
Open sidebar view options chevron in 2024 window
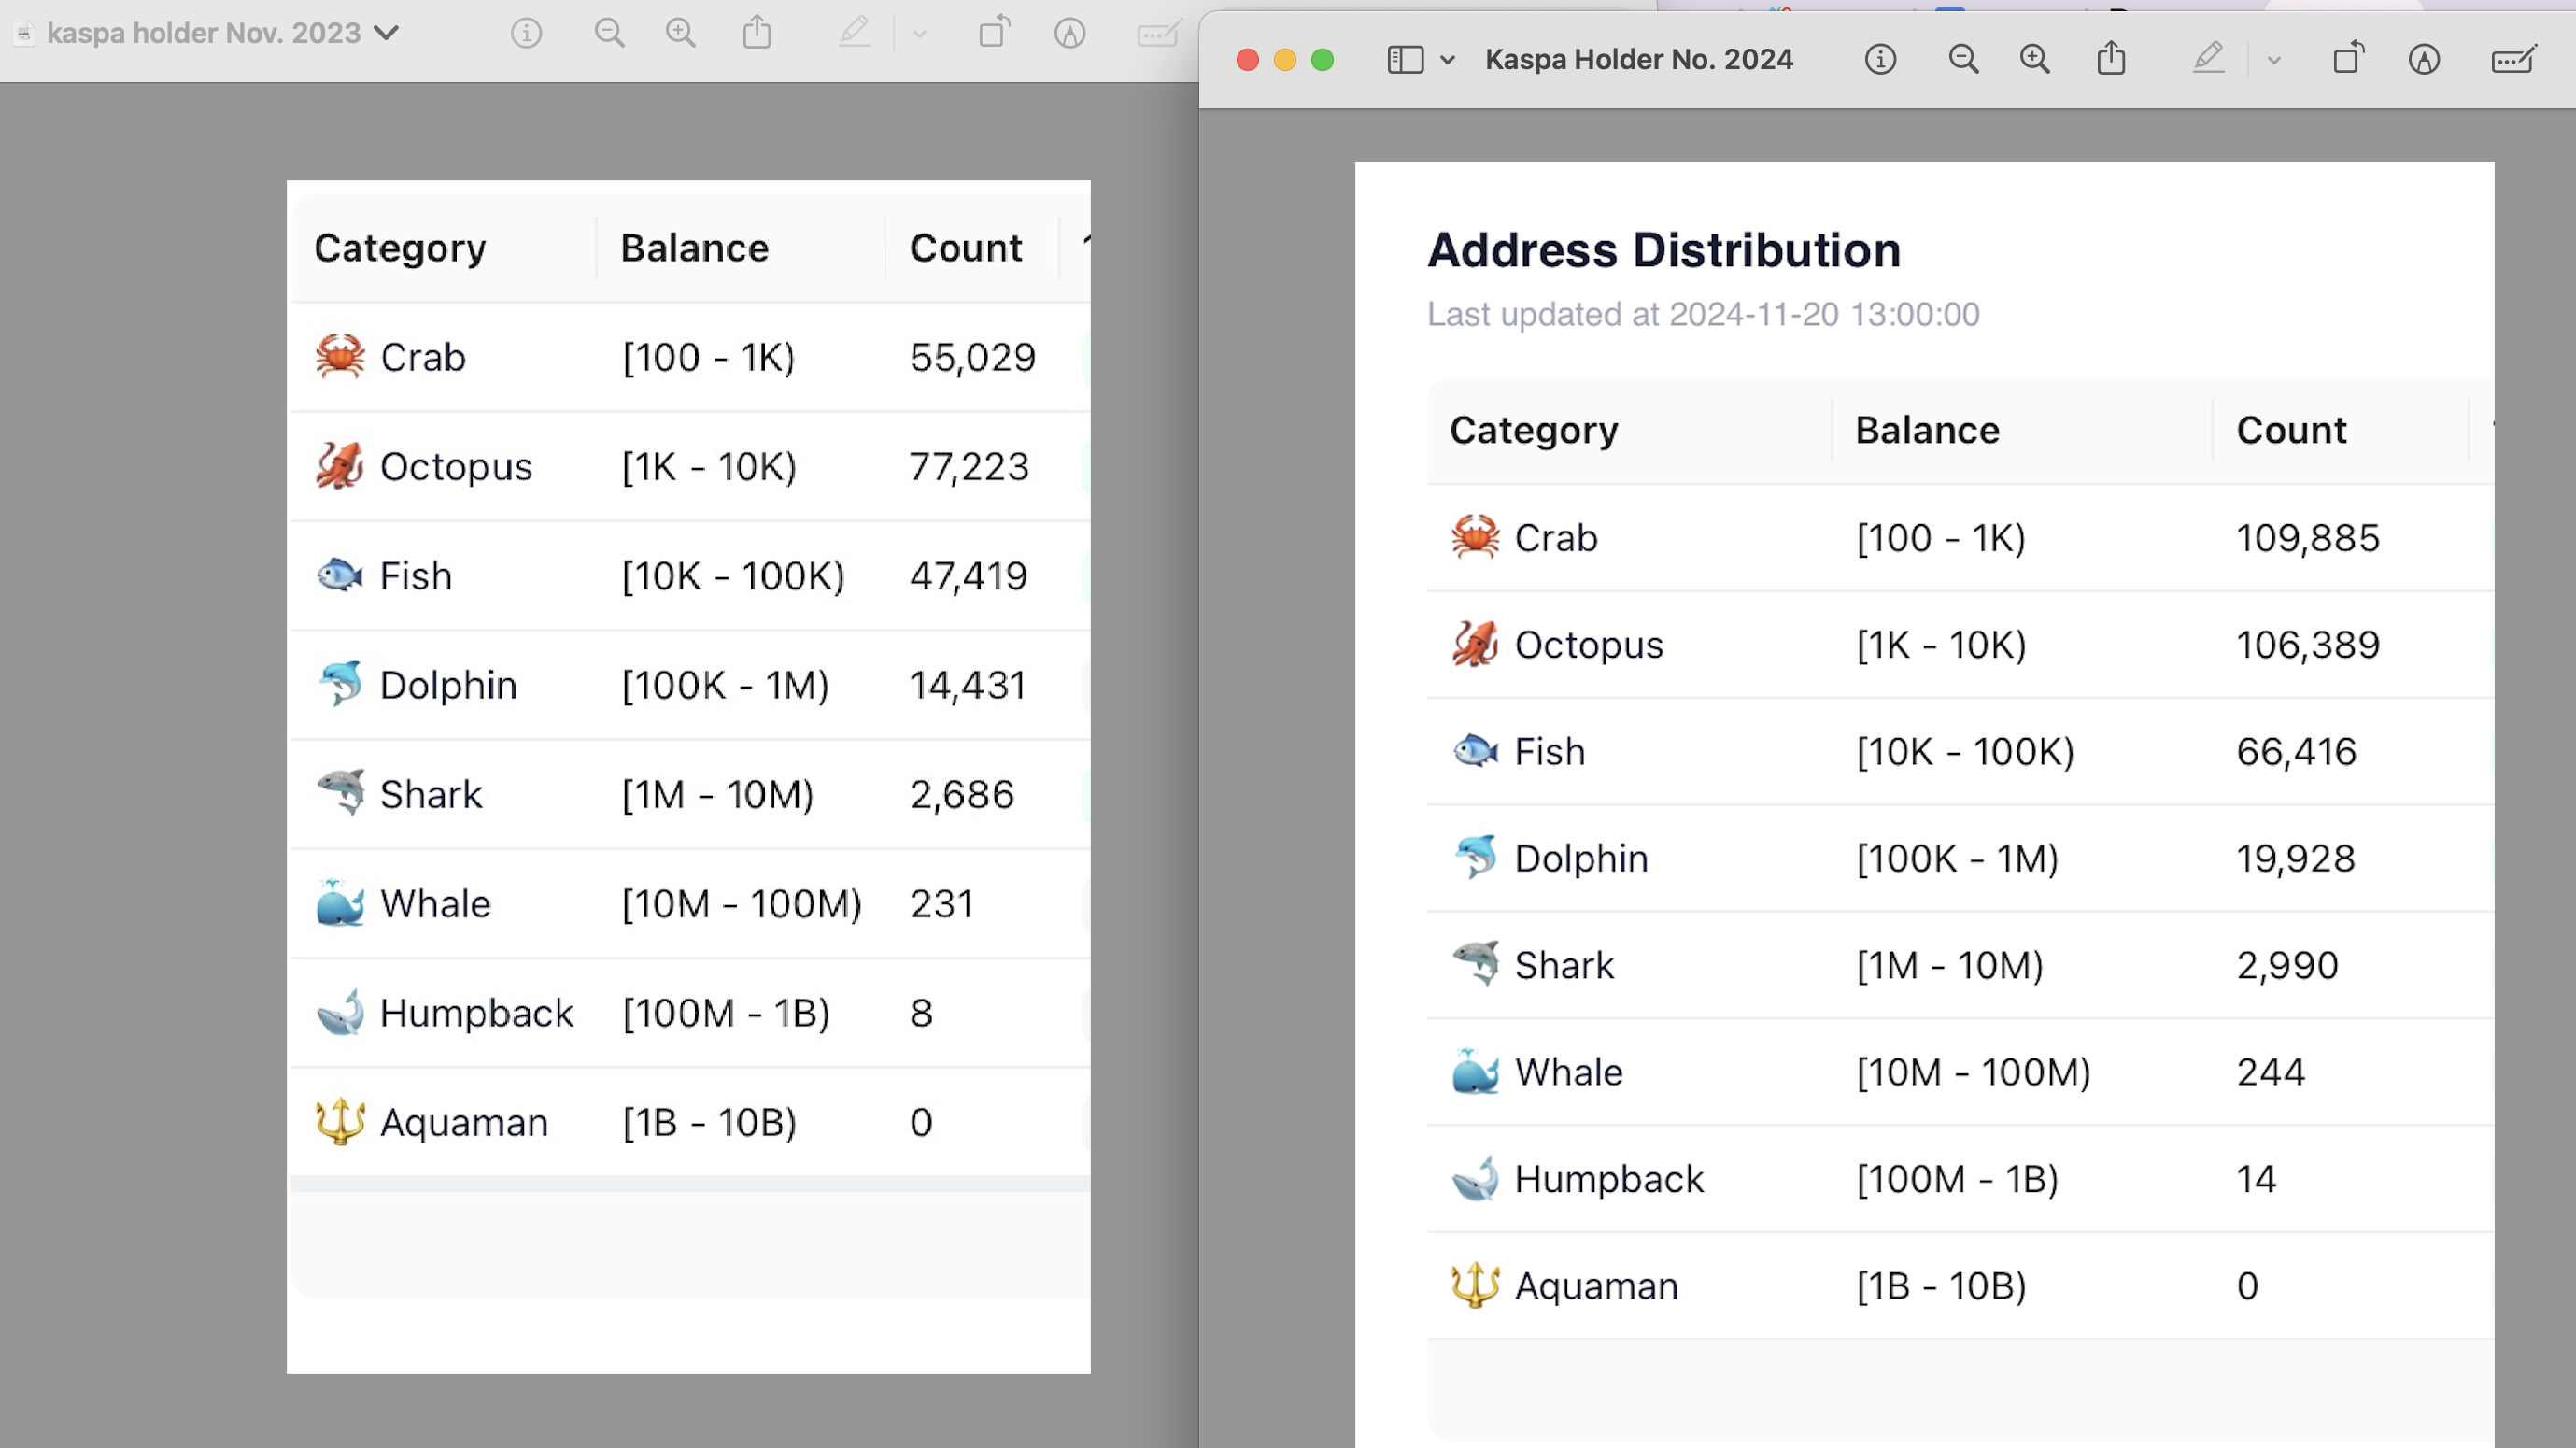tap(1447, 60)
